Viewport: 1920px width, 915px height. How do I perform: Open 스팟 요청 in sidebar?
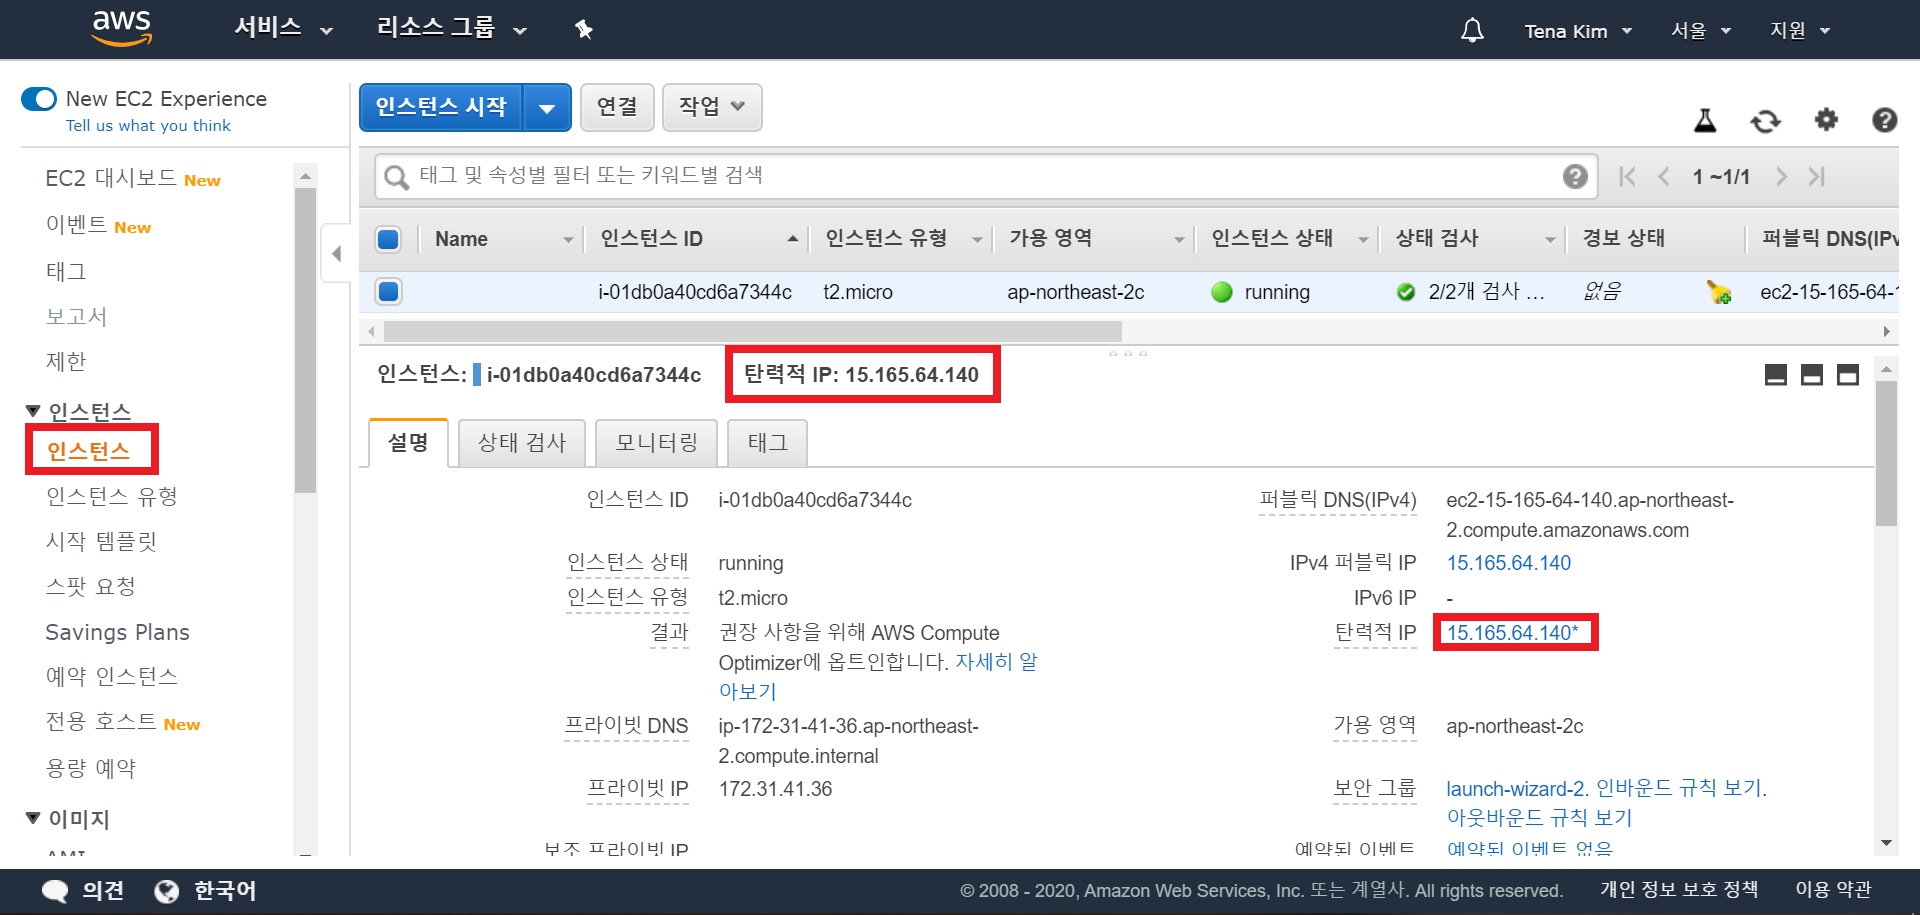coord(90,587)
